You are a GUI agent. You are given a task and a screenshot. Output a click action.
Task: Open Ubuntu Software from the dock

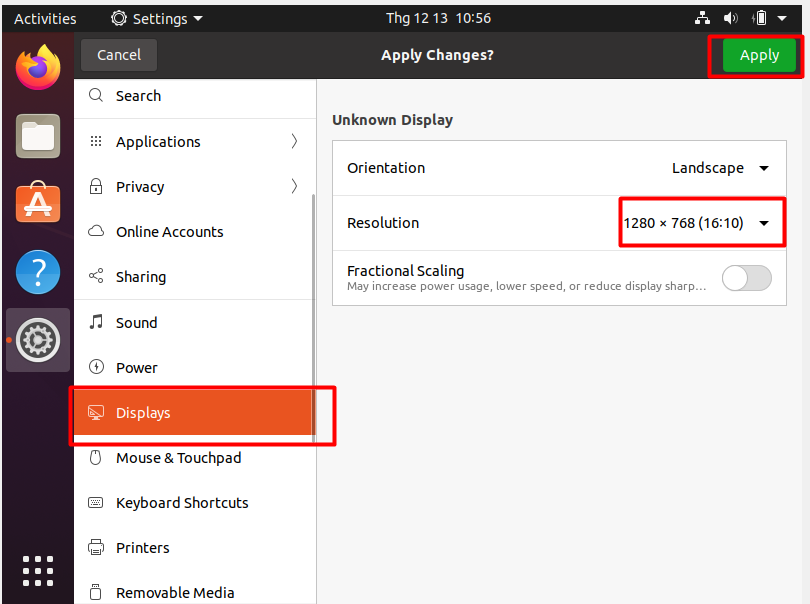point(38,204)
